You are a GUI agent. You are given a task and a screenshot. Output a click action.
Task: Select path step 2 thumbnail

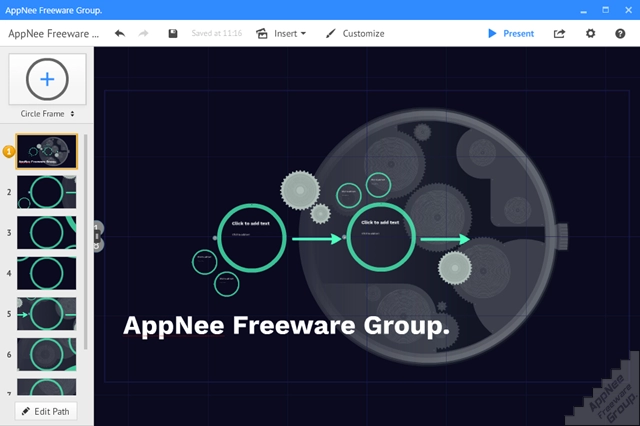point(47,192)
